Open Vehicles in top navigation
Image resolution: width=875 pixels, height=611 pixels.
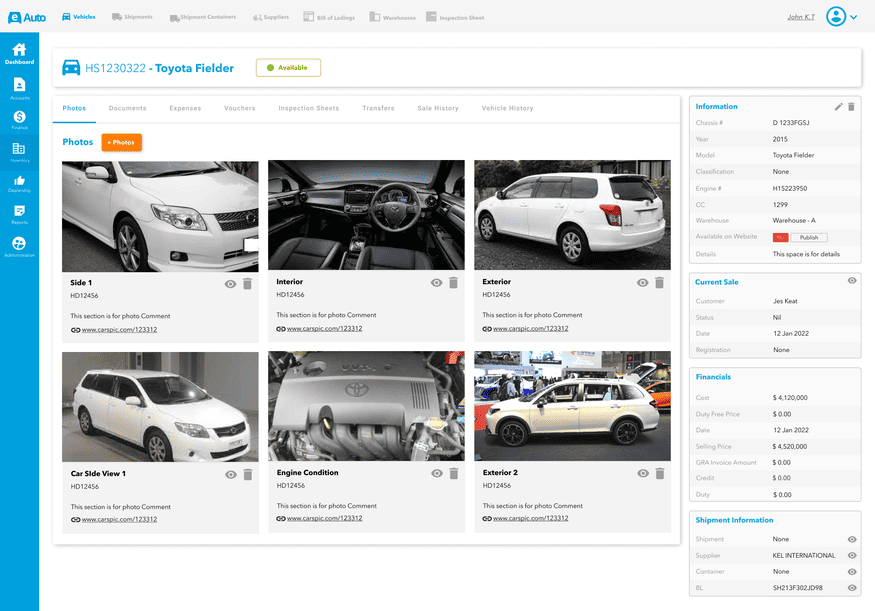click(x=78, y=17)
